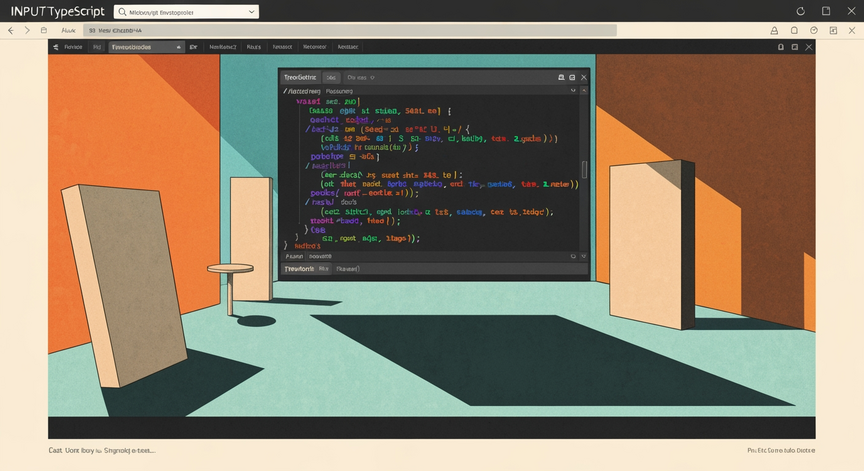Click the small icon right of the toolbar dropdown
The height and width of the screenshot is (471, 864).
(193, 47)
